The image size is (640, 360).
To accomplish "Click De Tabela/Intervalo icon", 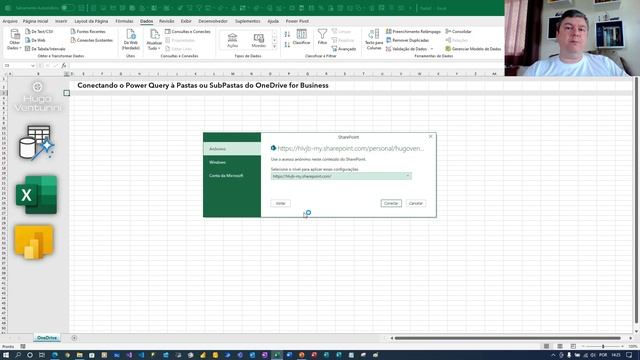I will (x=28, y=49).
